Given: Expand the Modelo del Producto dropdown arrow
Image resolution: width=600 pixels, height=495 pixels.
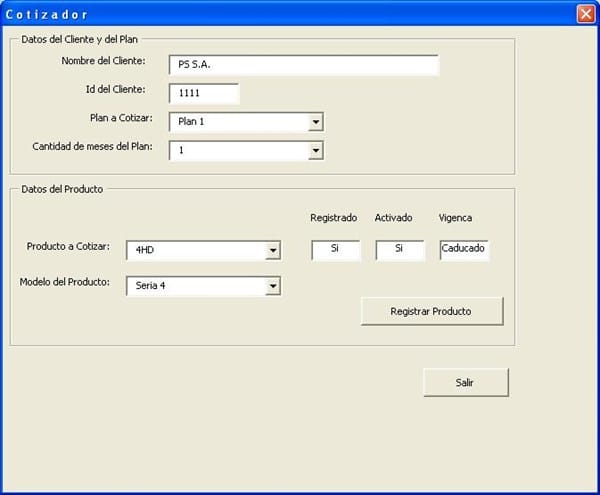Looking at the screenshot, I should 272,287.
